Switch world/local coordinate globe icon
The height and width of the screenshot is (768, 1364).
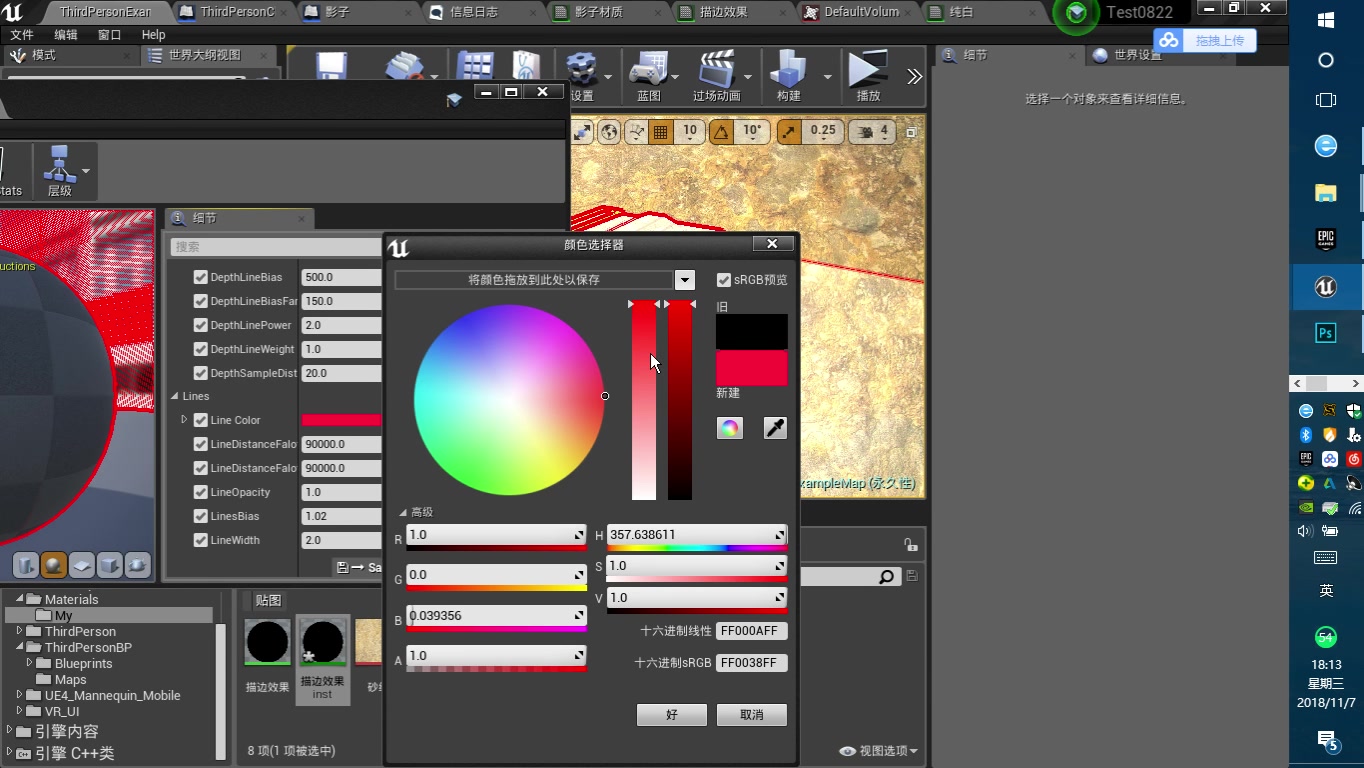click(609, 131)
